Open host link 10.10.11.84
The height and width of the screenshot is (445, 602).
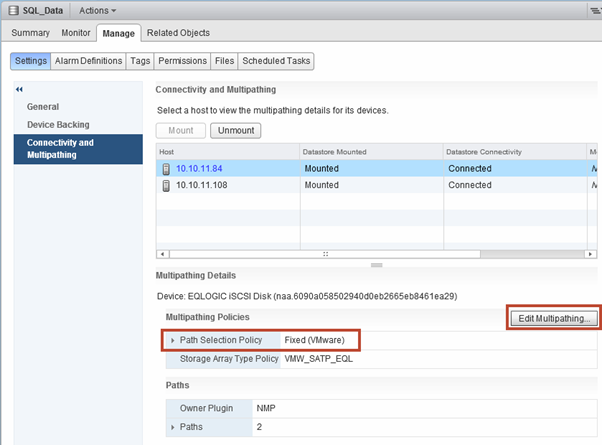point(199,169)
